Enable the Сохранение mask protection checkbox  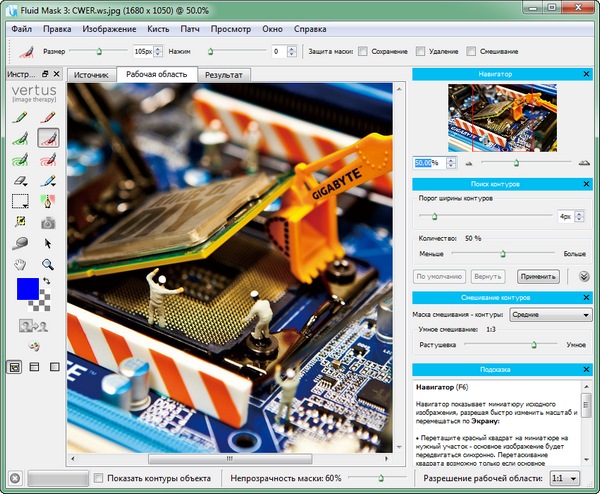point(363,51)
